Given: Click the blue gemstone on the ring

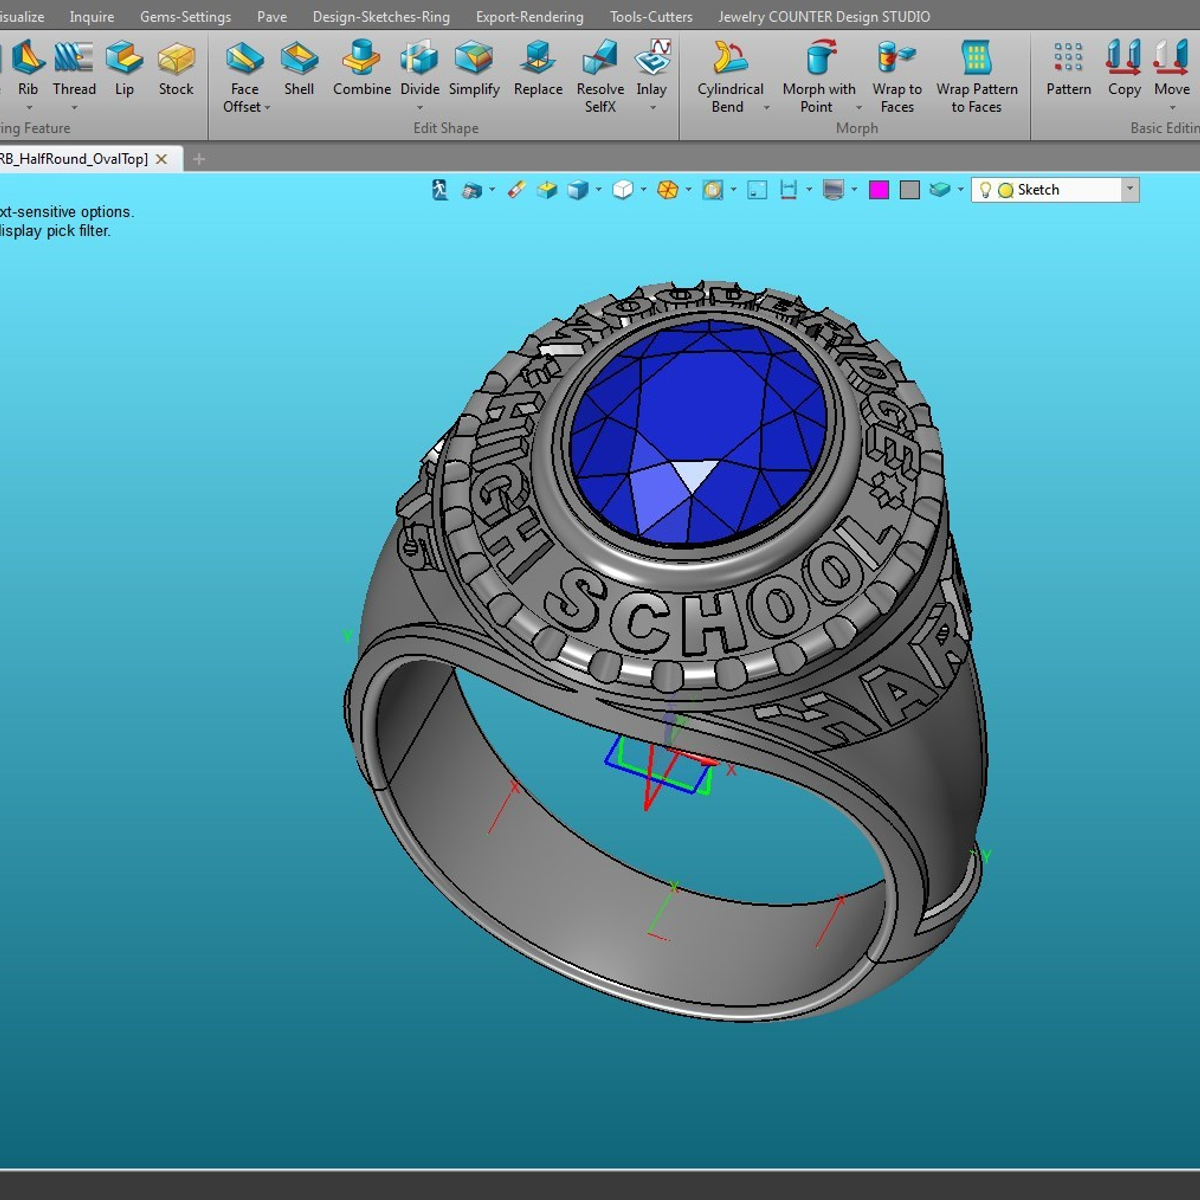Looking at the screenshot, I should [698, 432].
